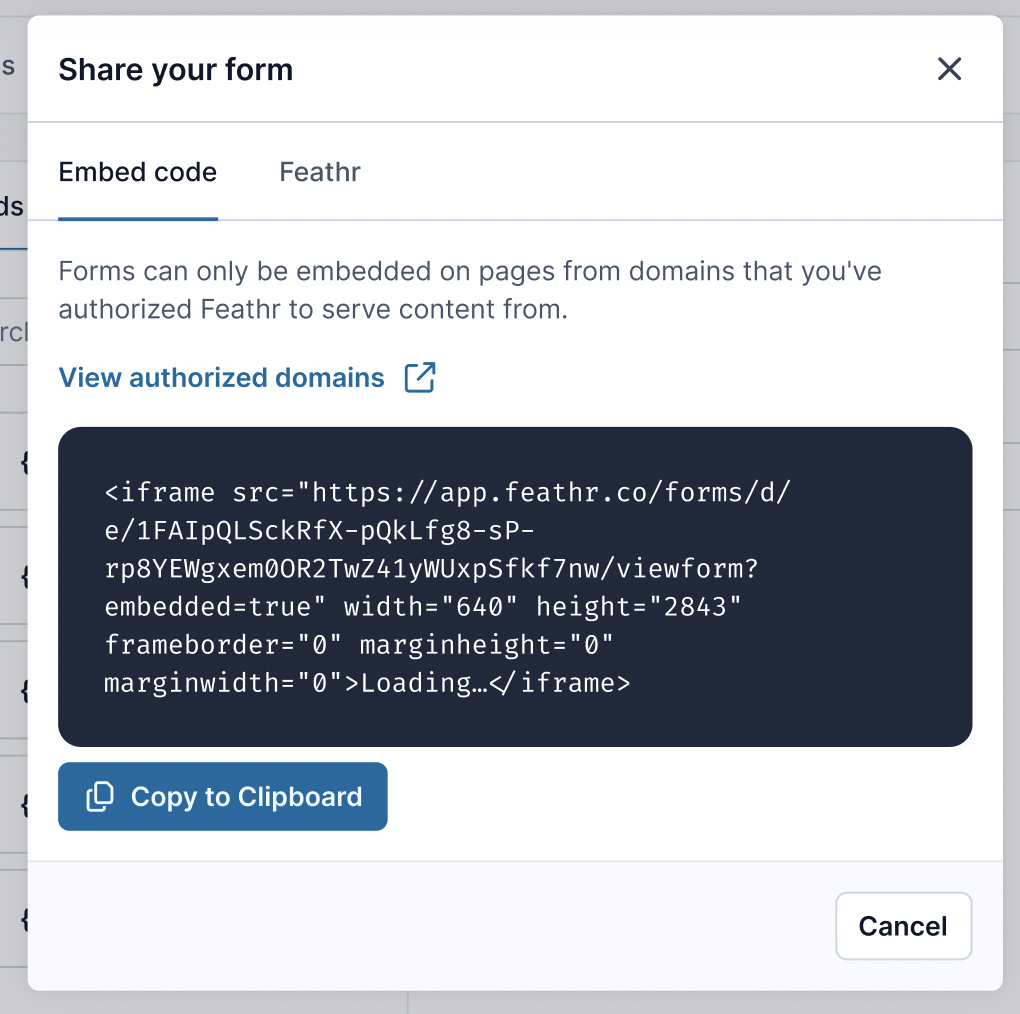Click the gray footer area left of Cancel
This screenshot has width=1020, height=1014.
pos(431,926)
